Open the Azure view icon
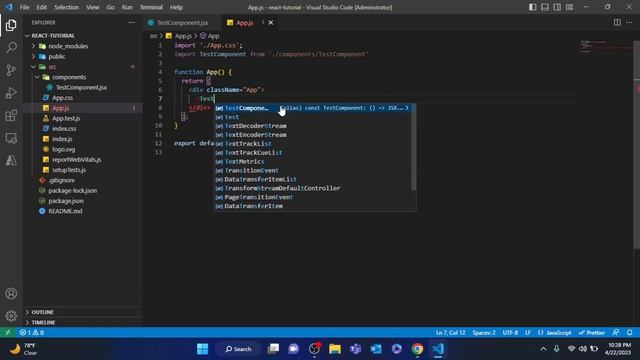This screenshot has width=640, height=360. (x=11, y=160)
